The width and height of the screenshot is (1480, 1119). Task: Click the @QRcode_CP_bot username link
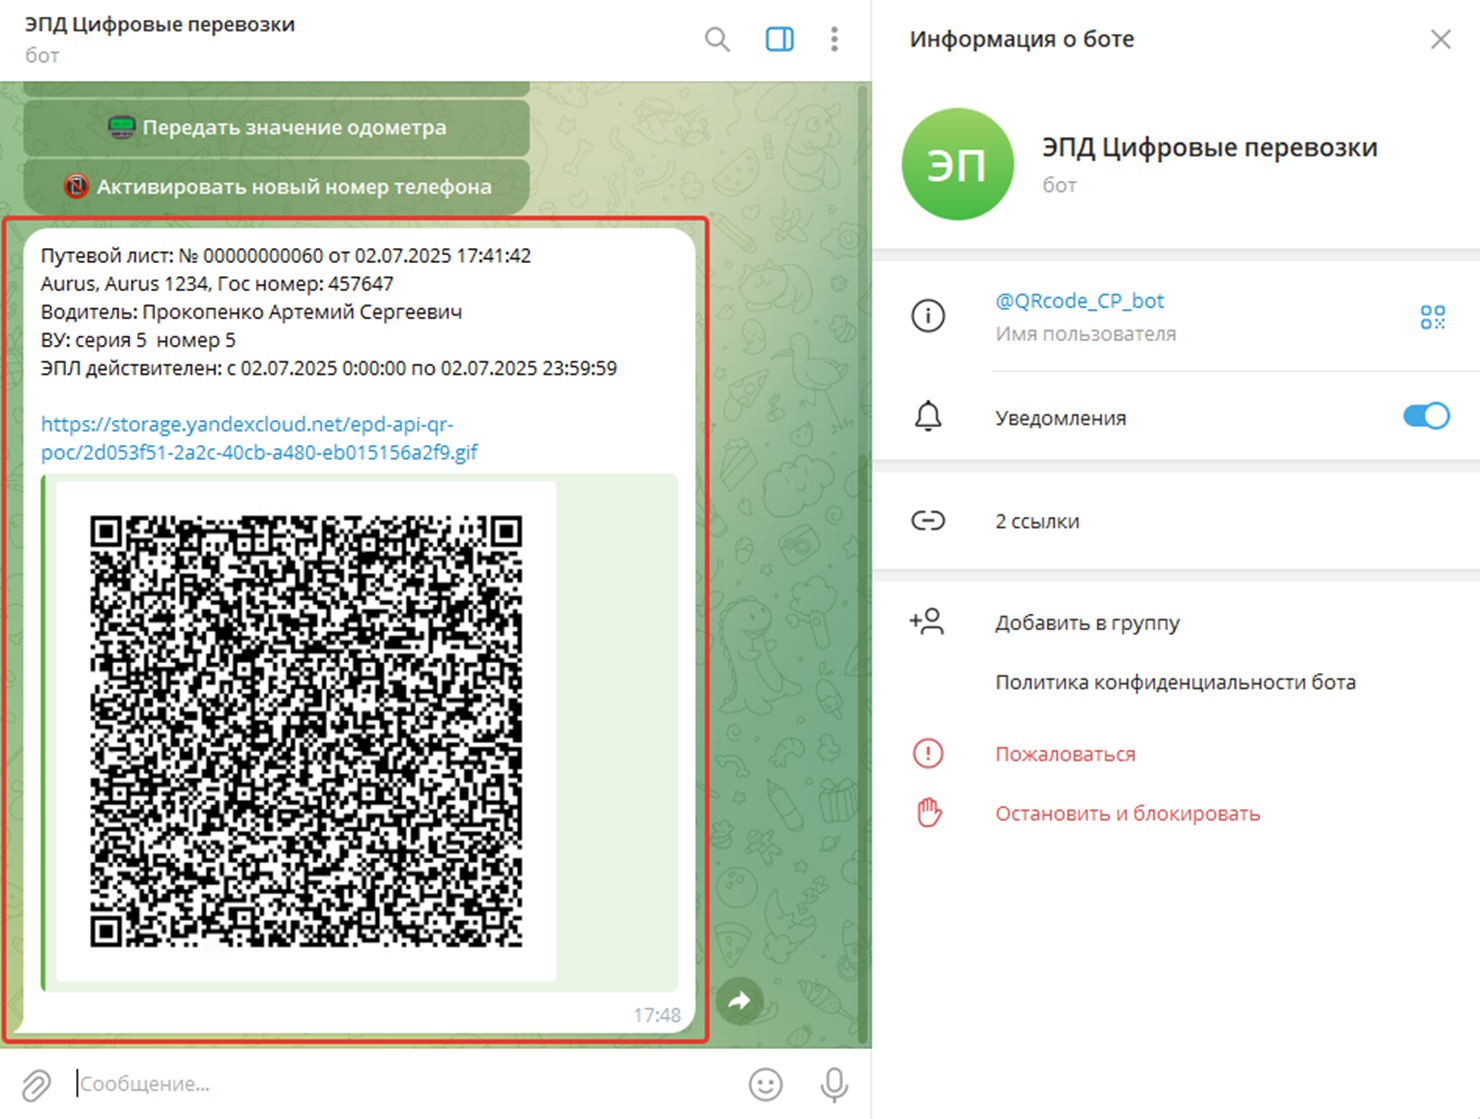(x=1080, y=300)
